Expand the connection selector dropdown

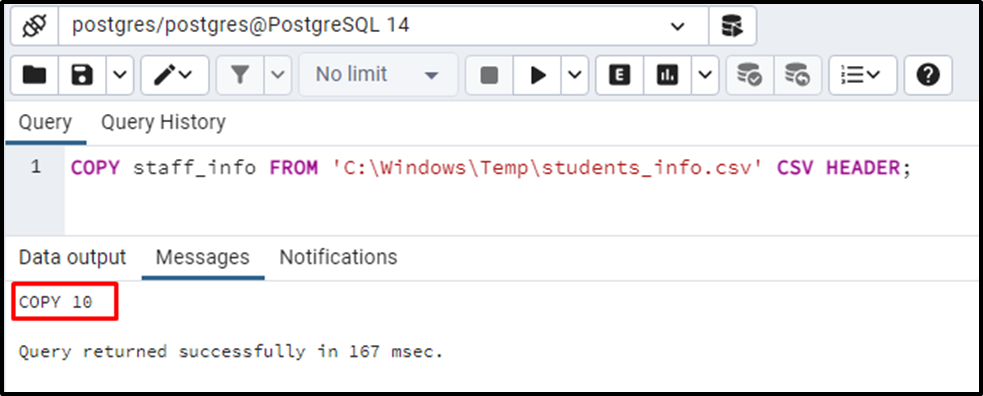click(678, 26)
